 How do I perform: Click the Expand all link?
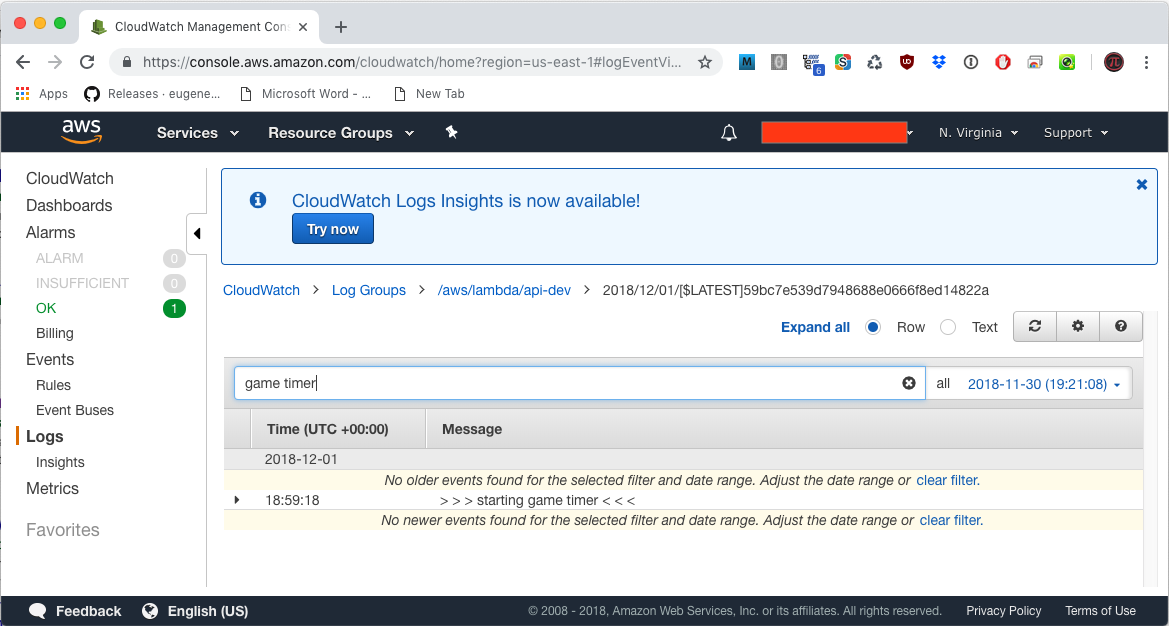tap(816, 327)
